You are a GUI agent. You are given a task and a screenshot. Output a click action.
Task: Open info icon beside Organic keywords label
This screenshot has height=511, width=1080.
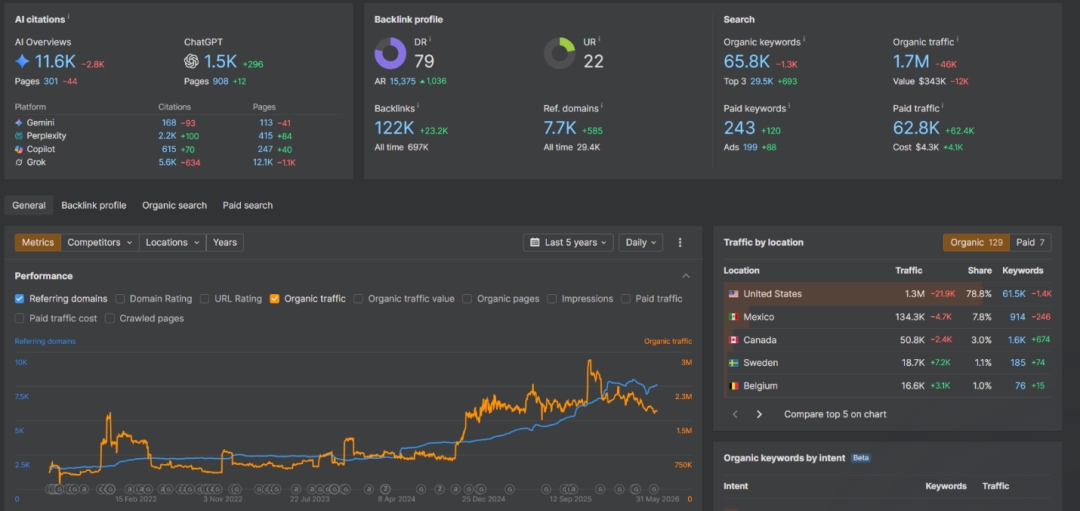click(804, 39)
